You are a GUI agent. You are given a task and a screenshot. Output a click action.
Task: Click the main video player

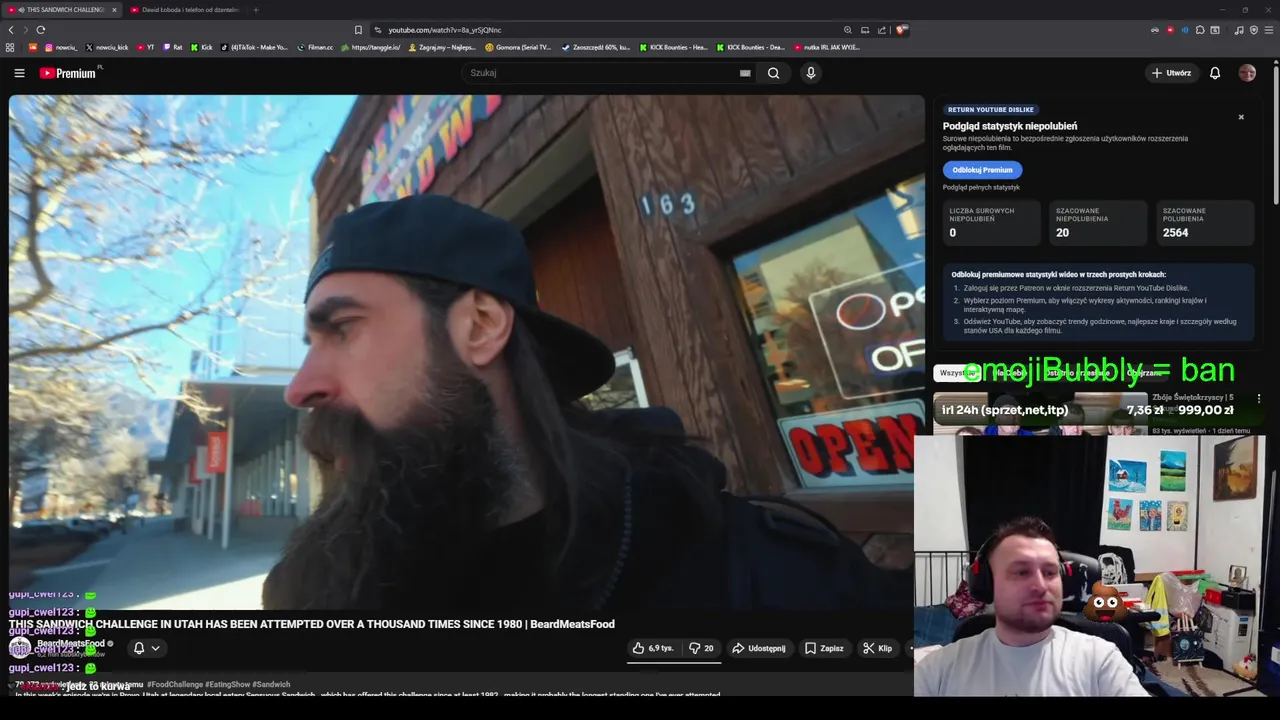(x=467, y=352)
